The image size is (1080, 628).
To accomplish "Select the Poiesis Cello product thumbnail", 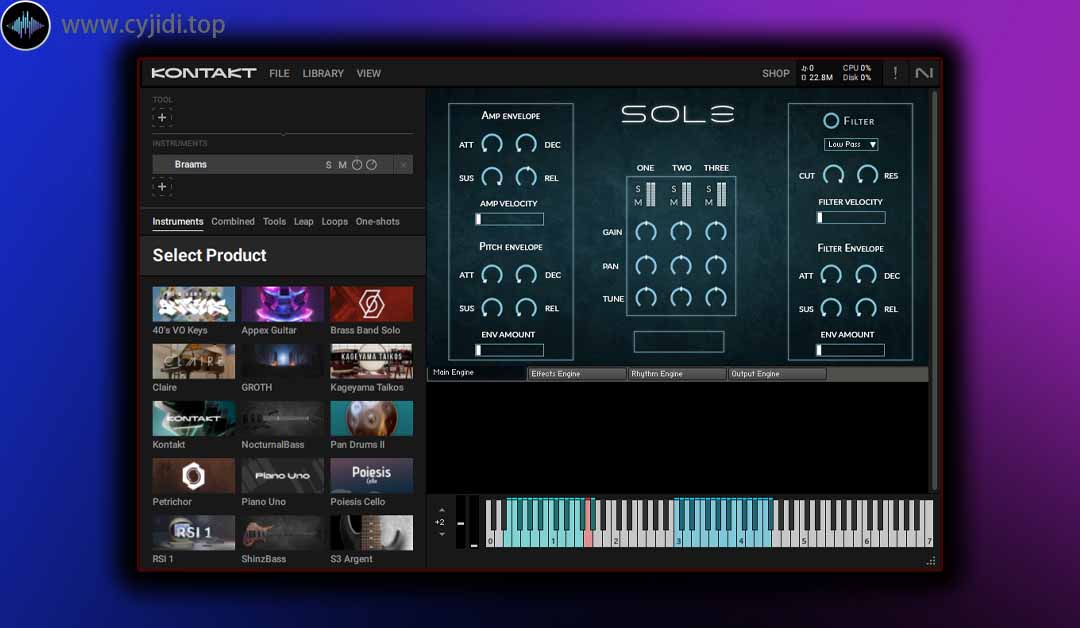I will (371, 476).
